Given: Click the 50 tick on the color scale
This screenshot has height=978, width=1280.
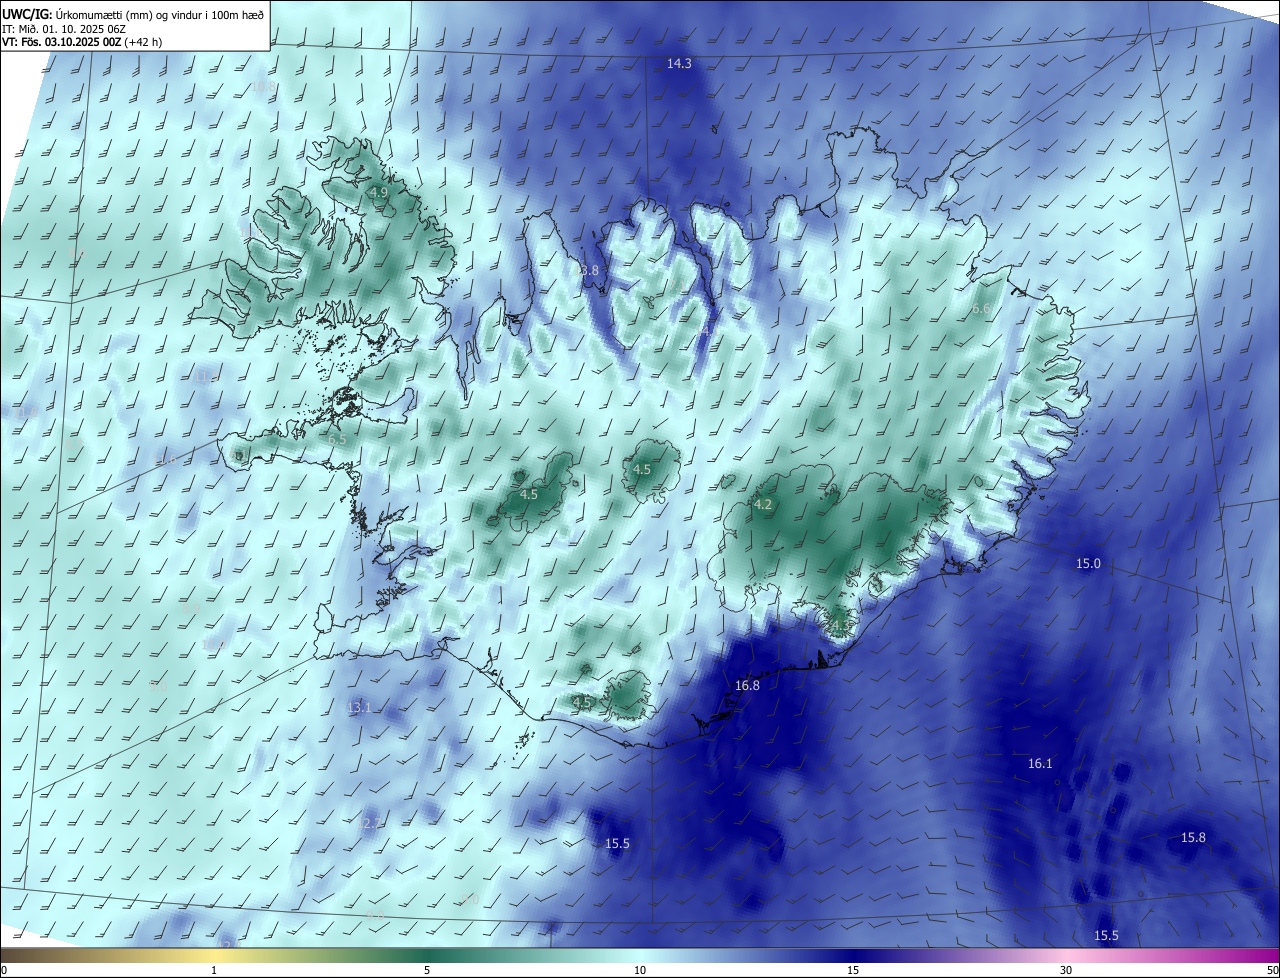Looking at the screenshot, I should point(1272,970).
